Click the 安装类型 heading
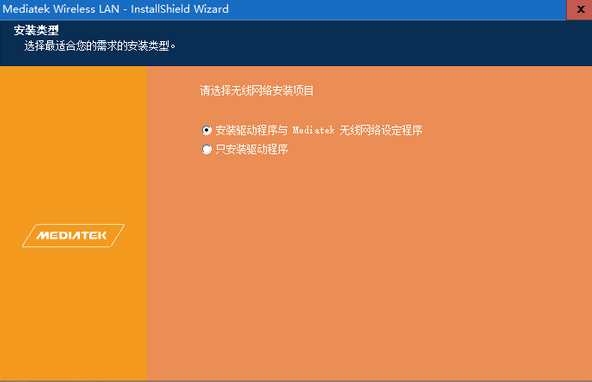 [36, 30]
